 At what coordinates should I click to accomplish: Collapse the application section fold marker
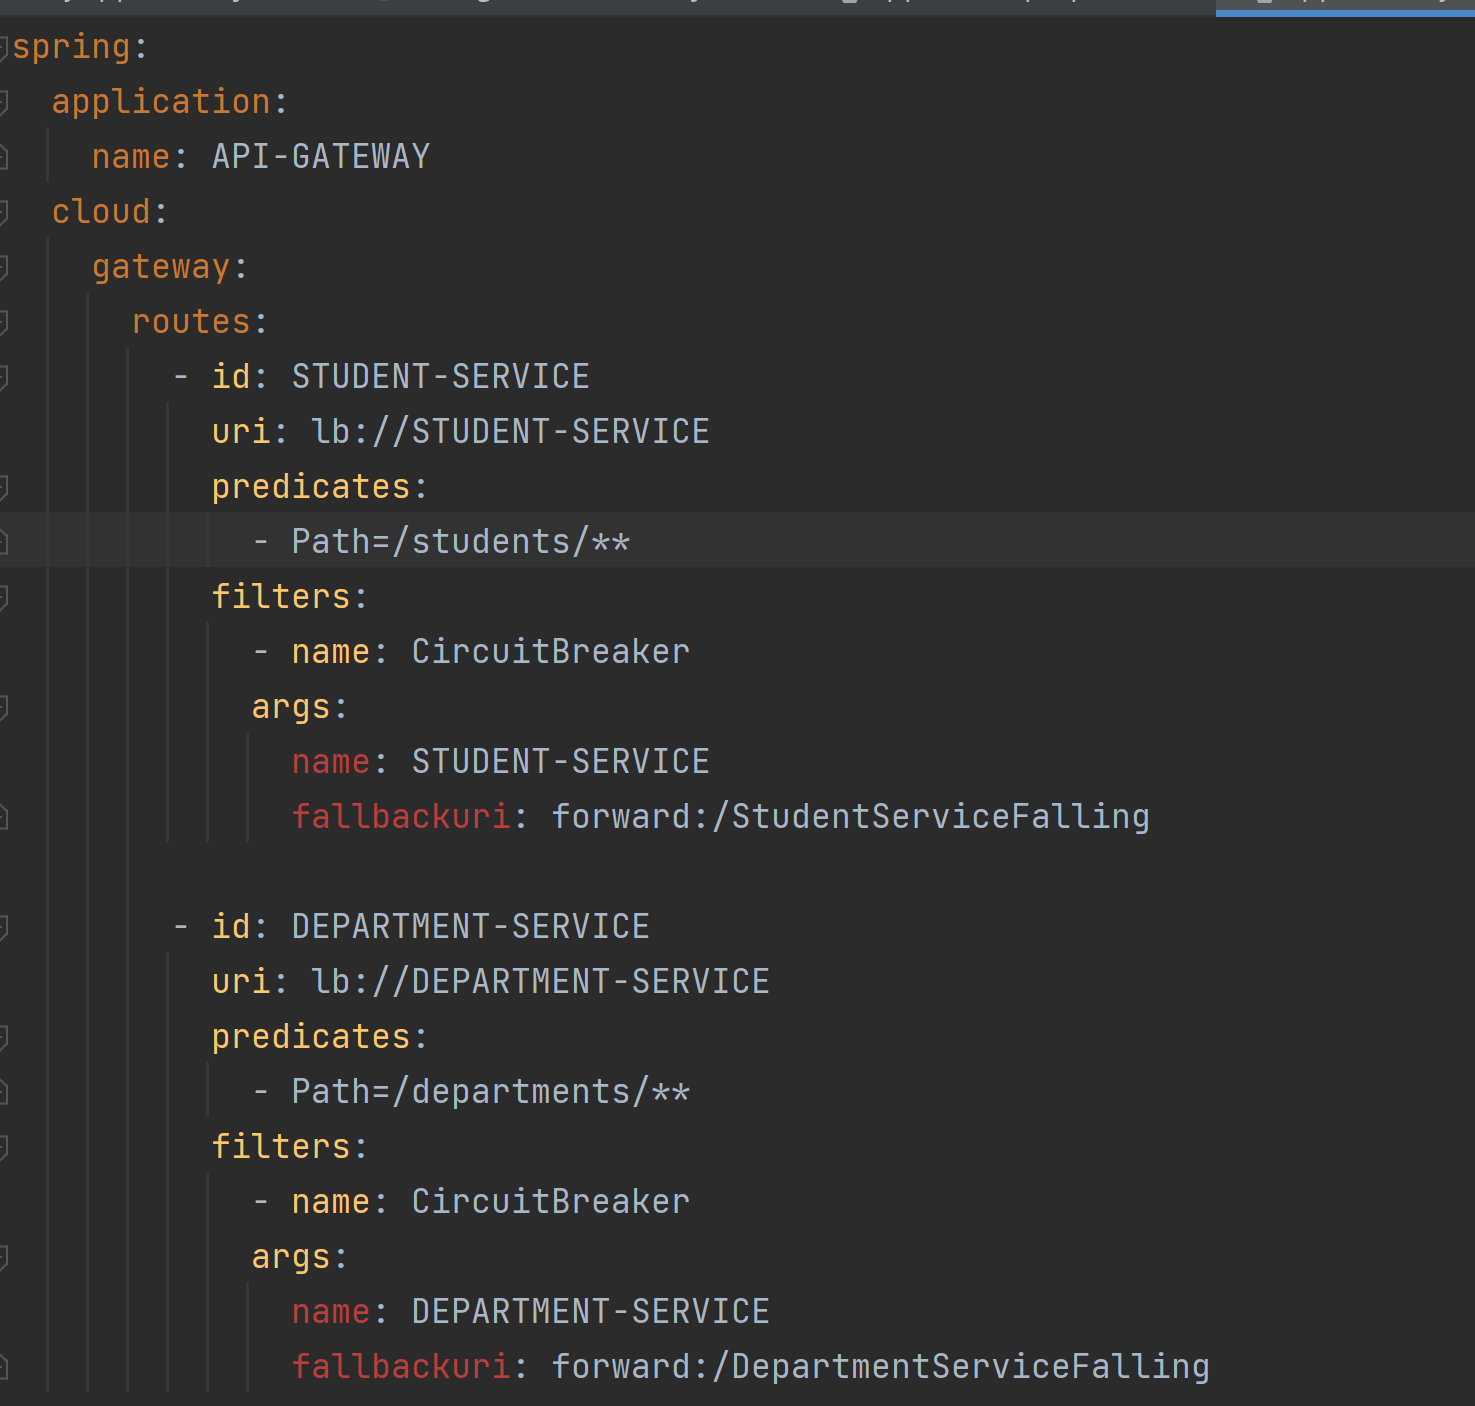coord(4,102)
